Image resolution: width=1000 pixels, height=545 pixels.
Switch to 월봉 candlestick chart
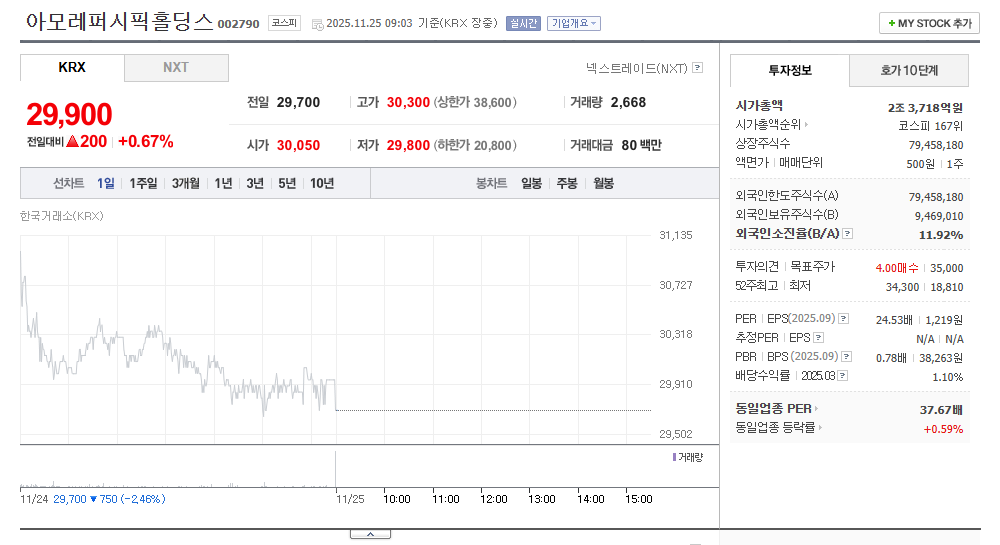(603, 184)
